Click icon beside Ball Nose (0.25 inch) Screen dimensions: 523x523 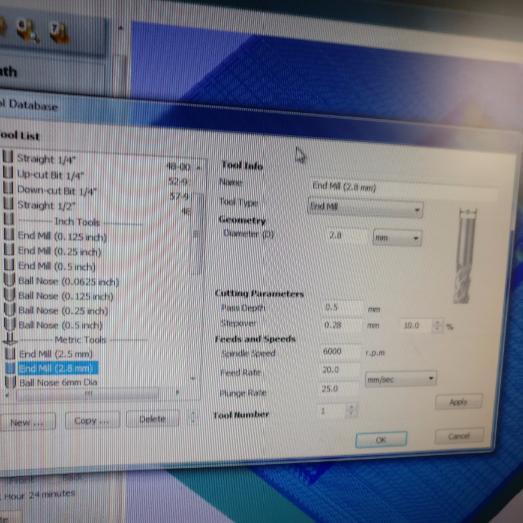[x=10, y=310]
